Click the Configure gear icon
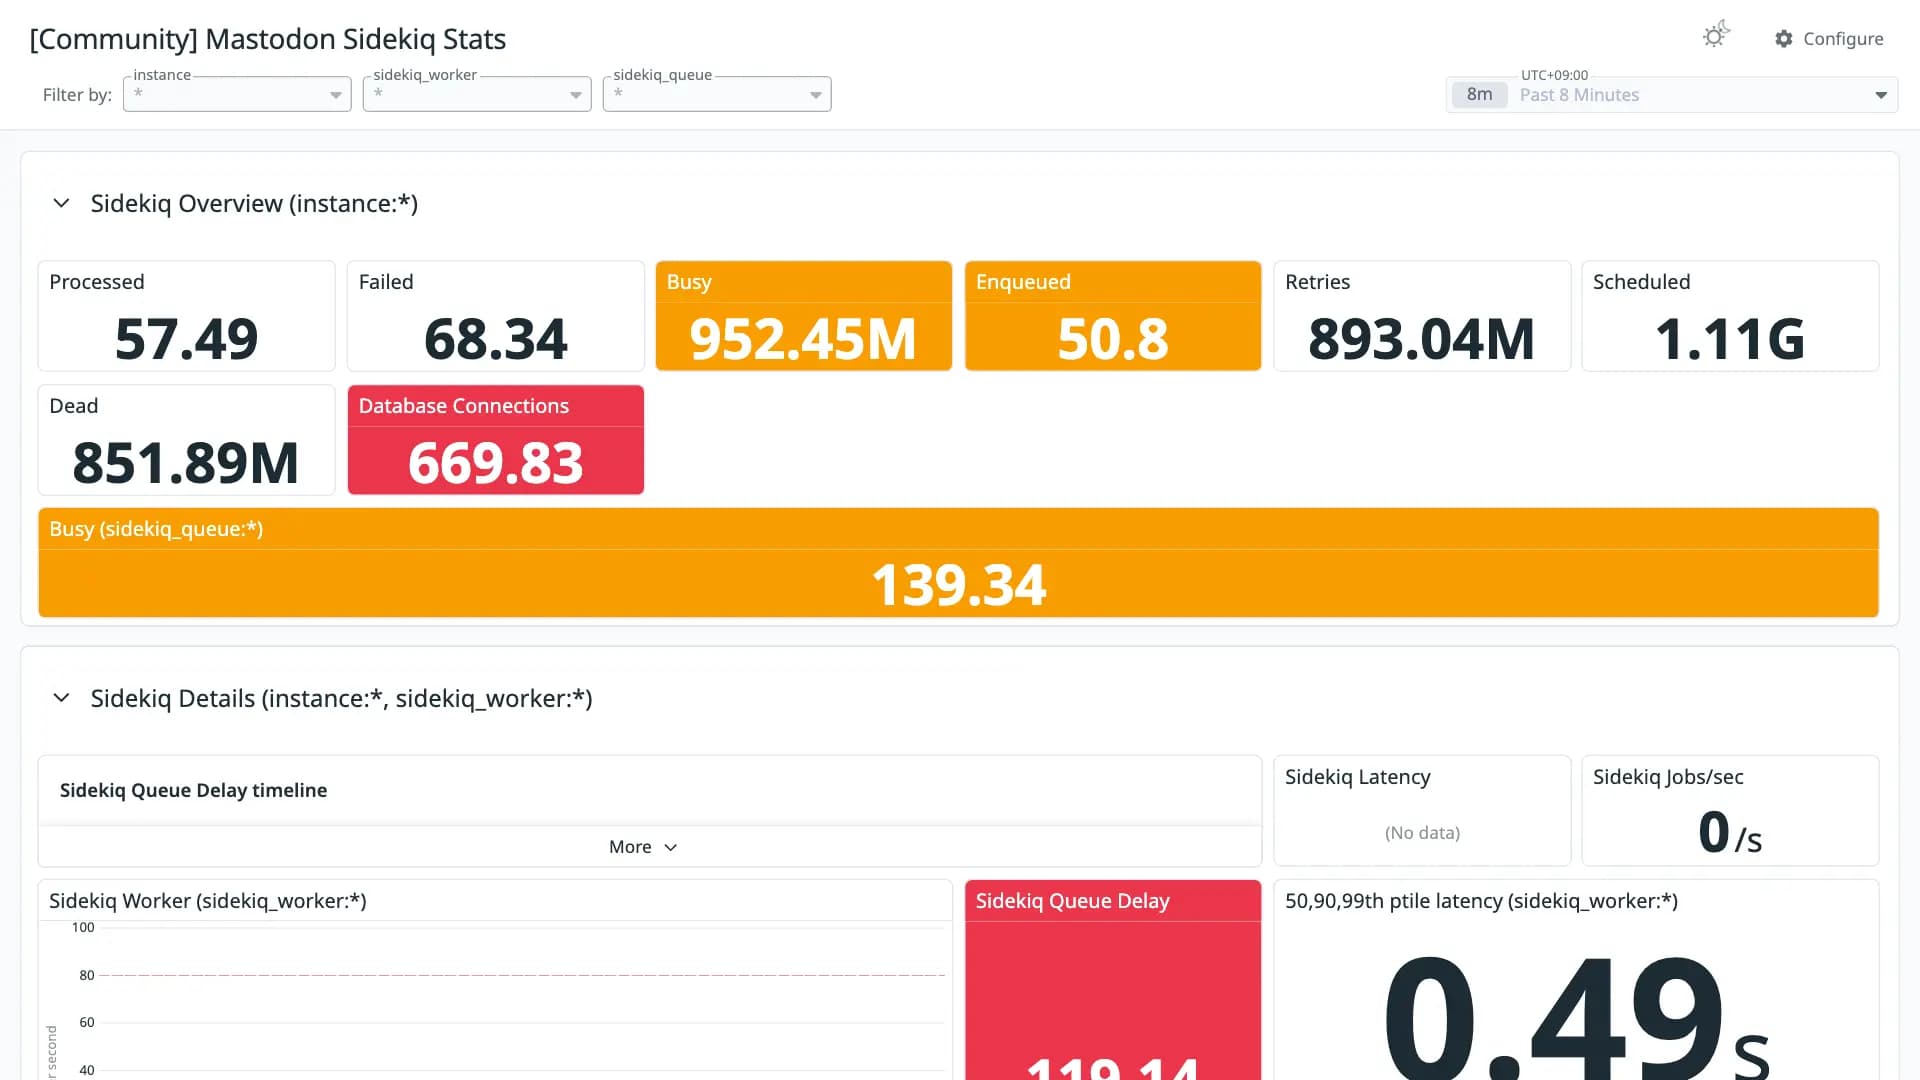The width and height of the screenshot is (1920, 1080). click(x=1784, y=38)
